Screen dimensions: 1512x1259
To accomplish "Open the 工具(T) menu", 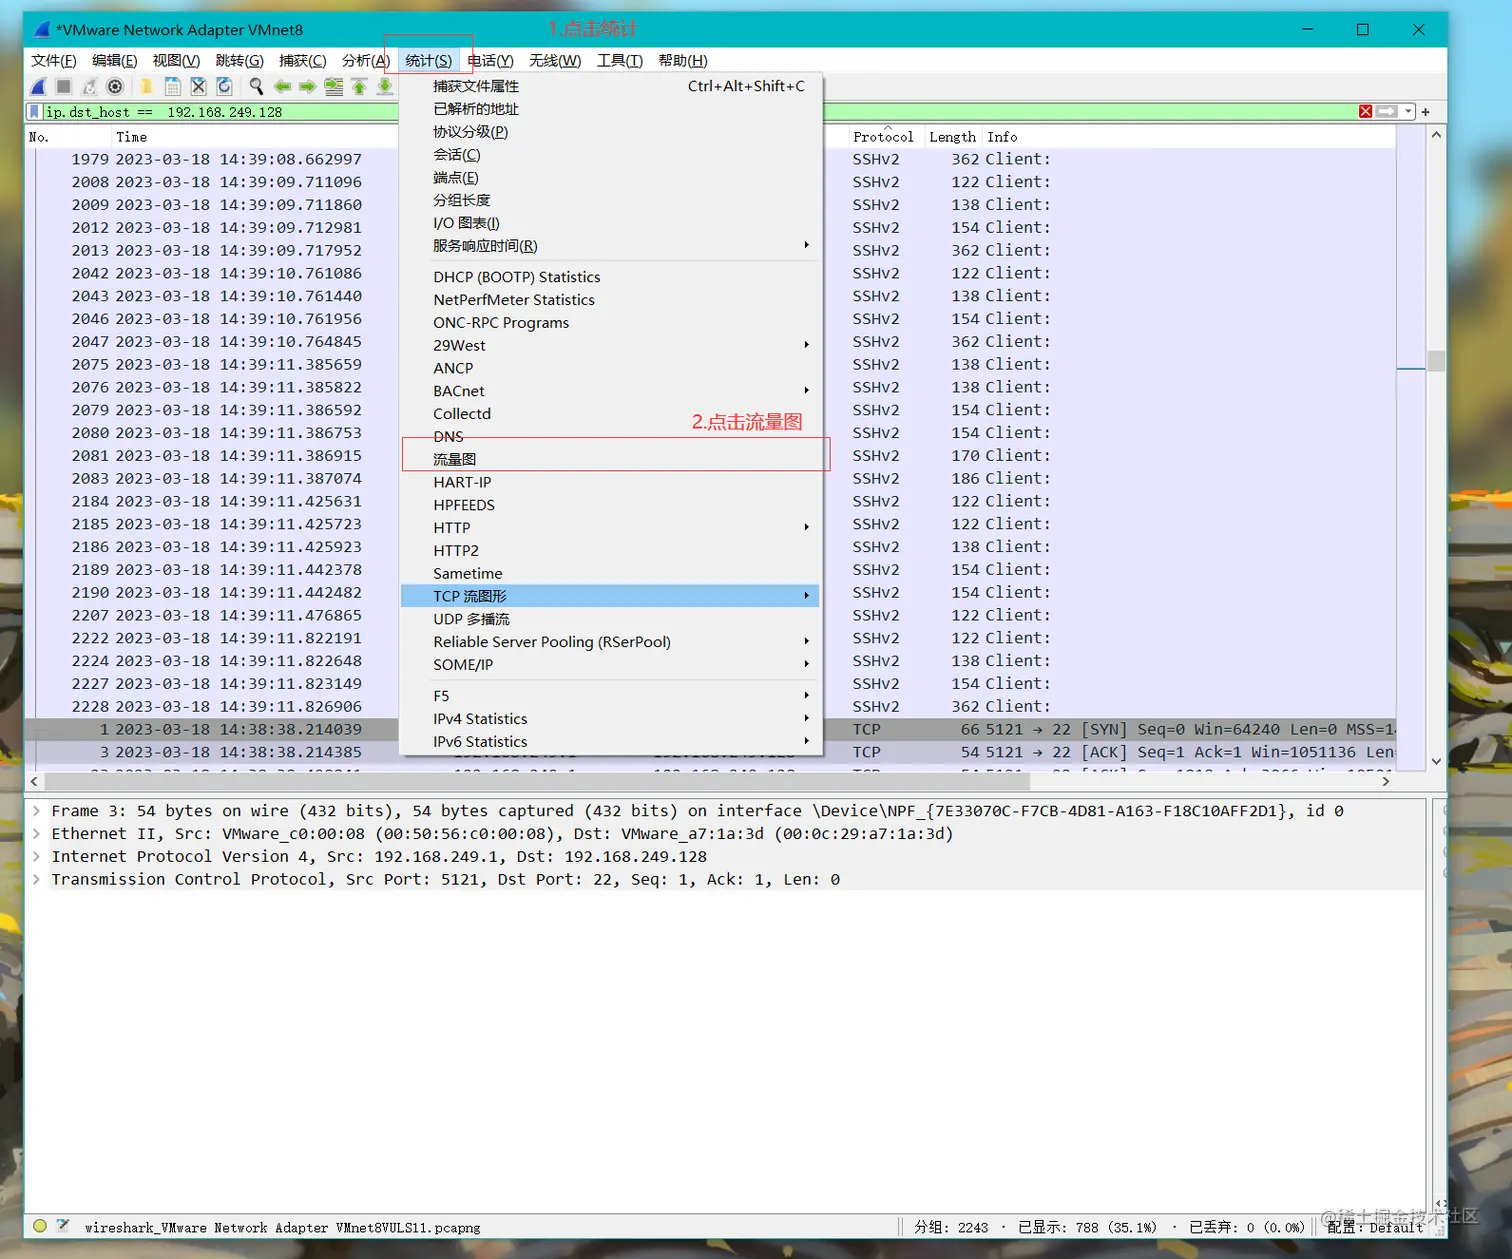I will point(620,61).
